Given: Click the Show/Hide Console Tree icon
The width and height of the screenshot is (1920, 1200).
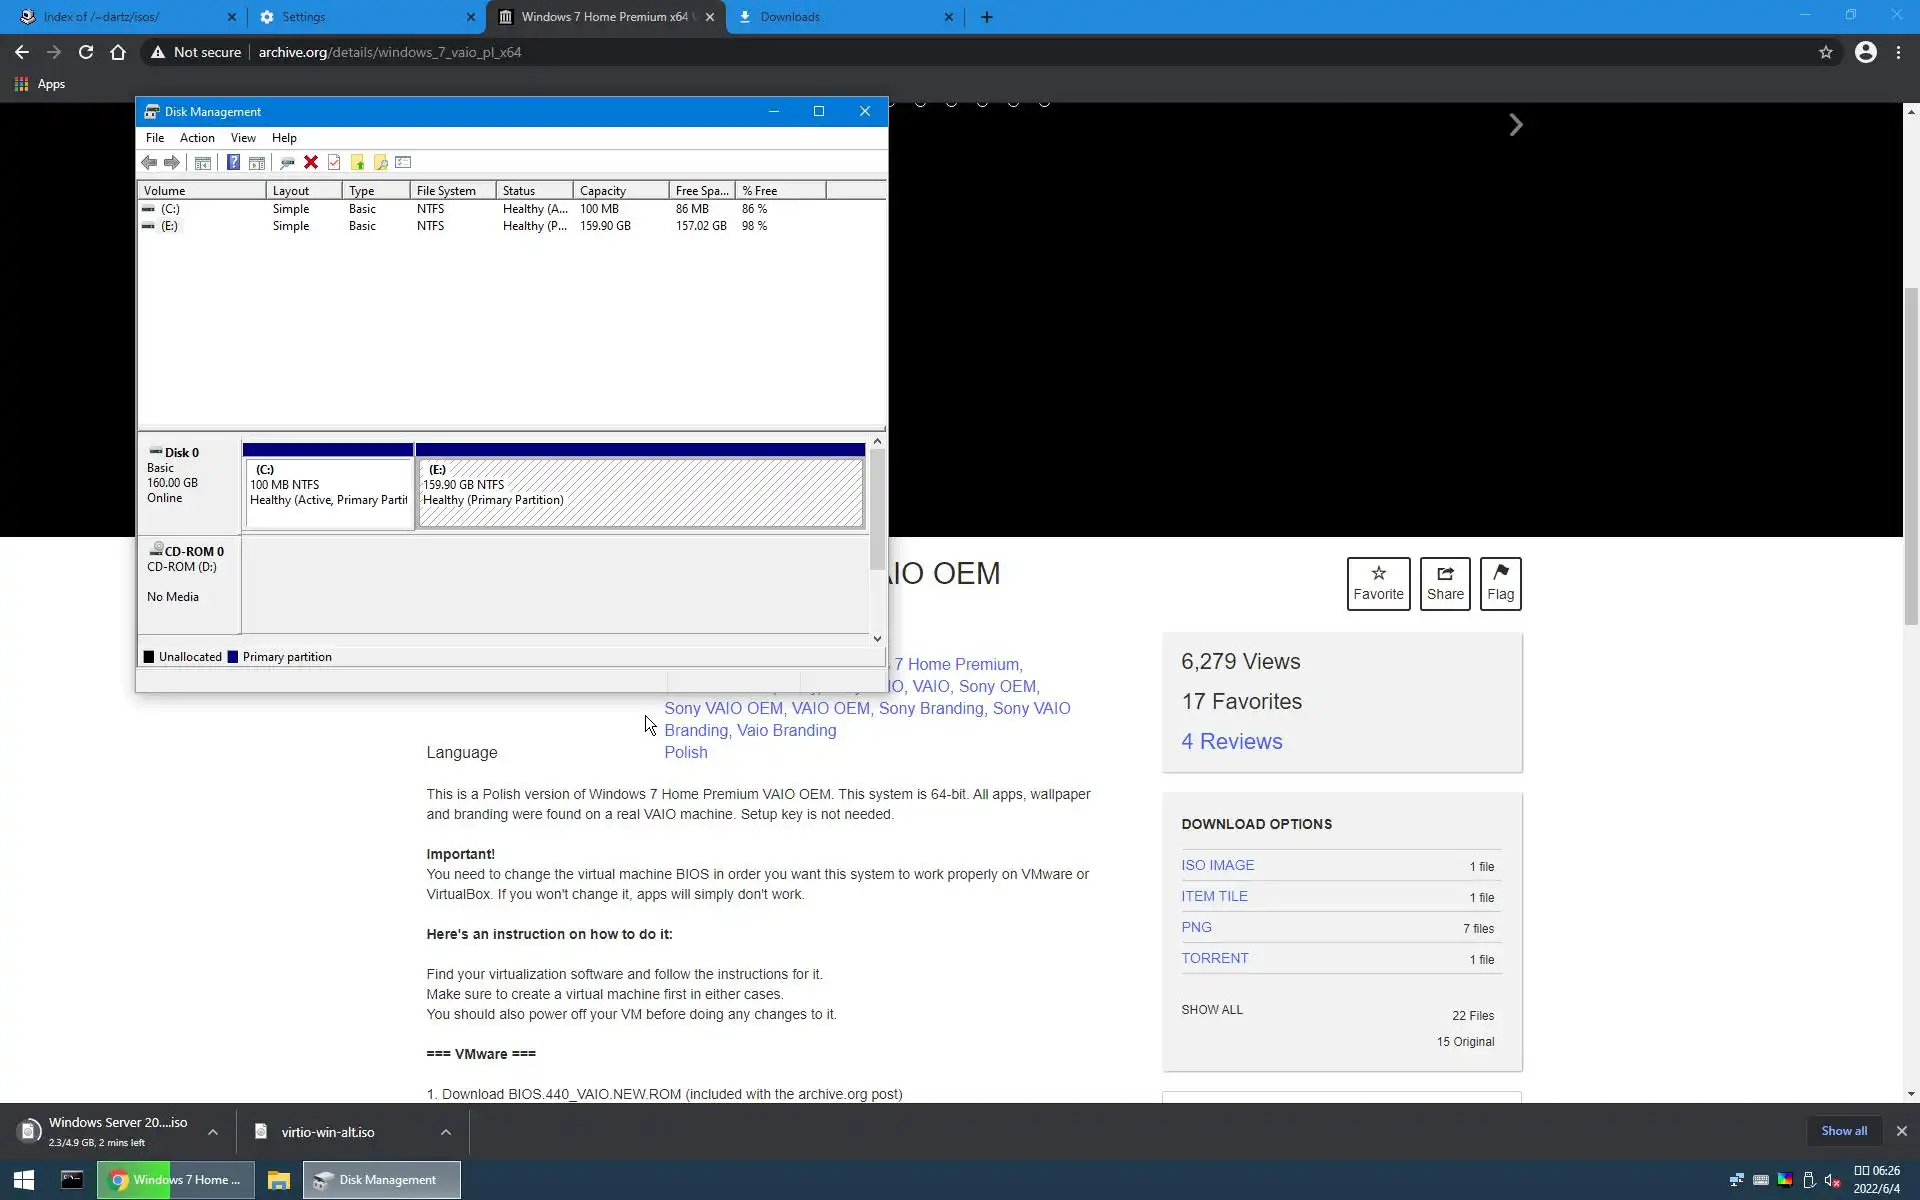Looking at the screenshot, I should point(202,163).
